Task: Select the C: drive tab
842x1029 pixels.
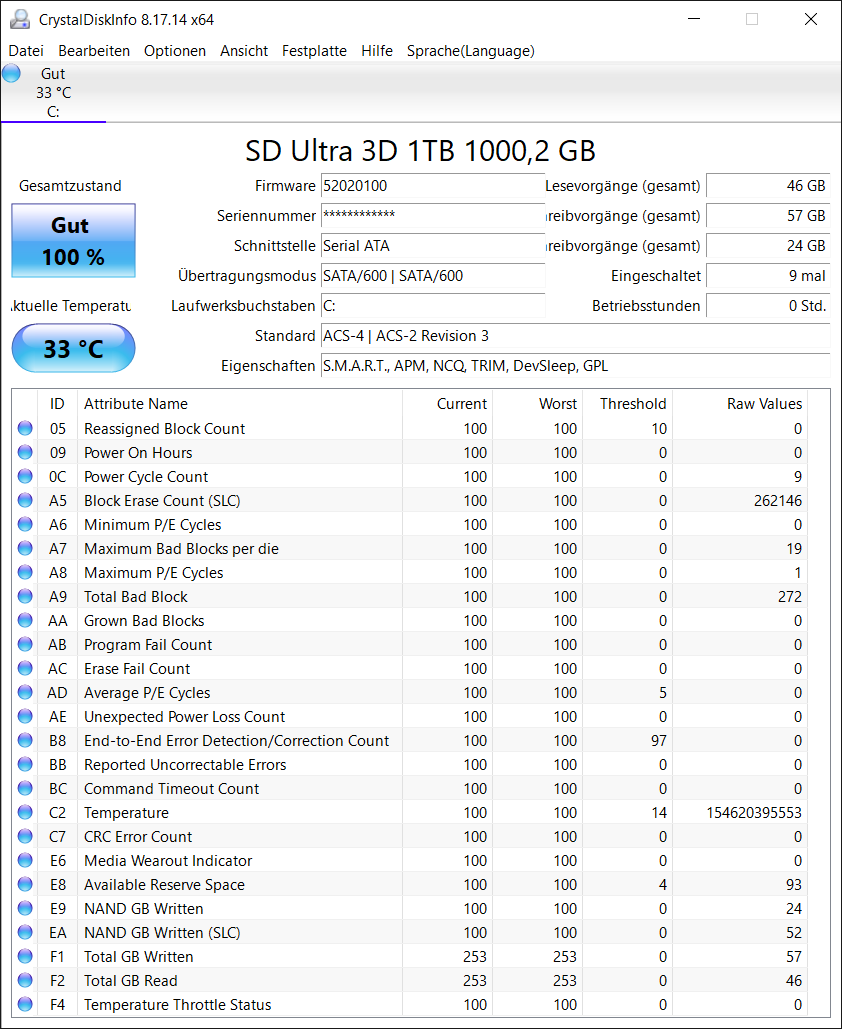Action: pyautogui.click(x=53, y=93)
